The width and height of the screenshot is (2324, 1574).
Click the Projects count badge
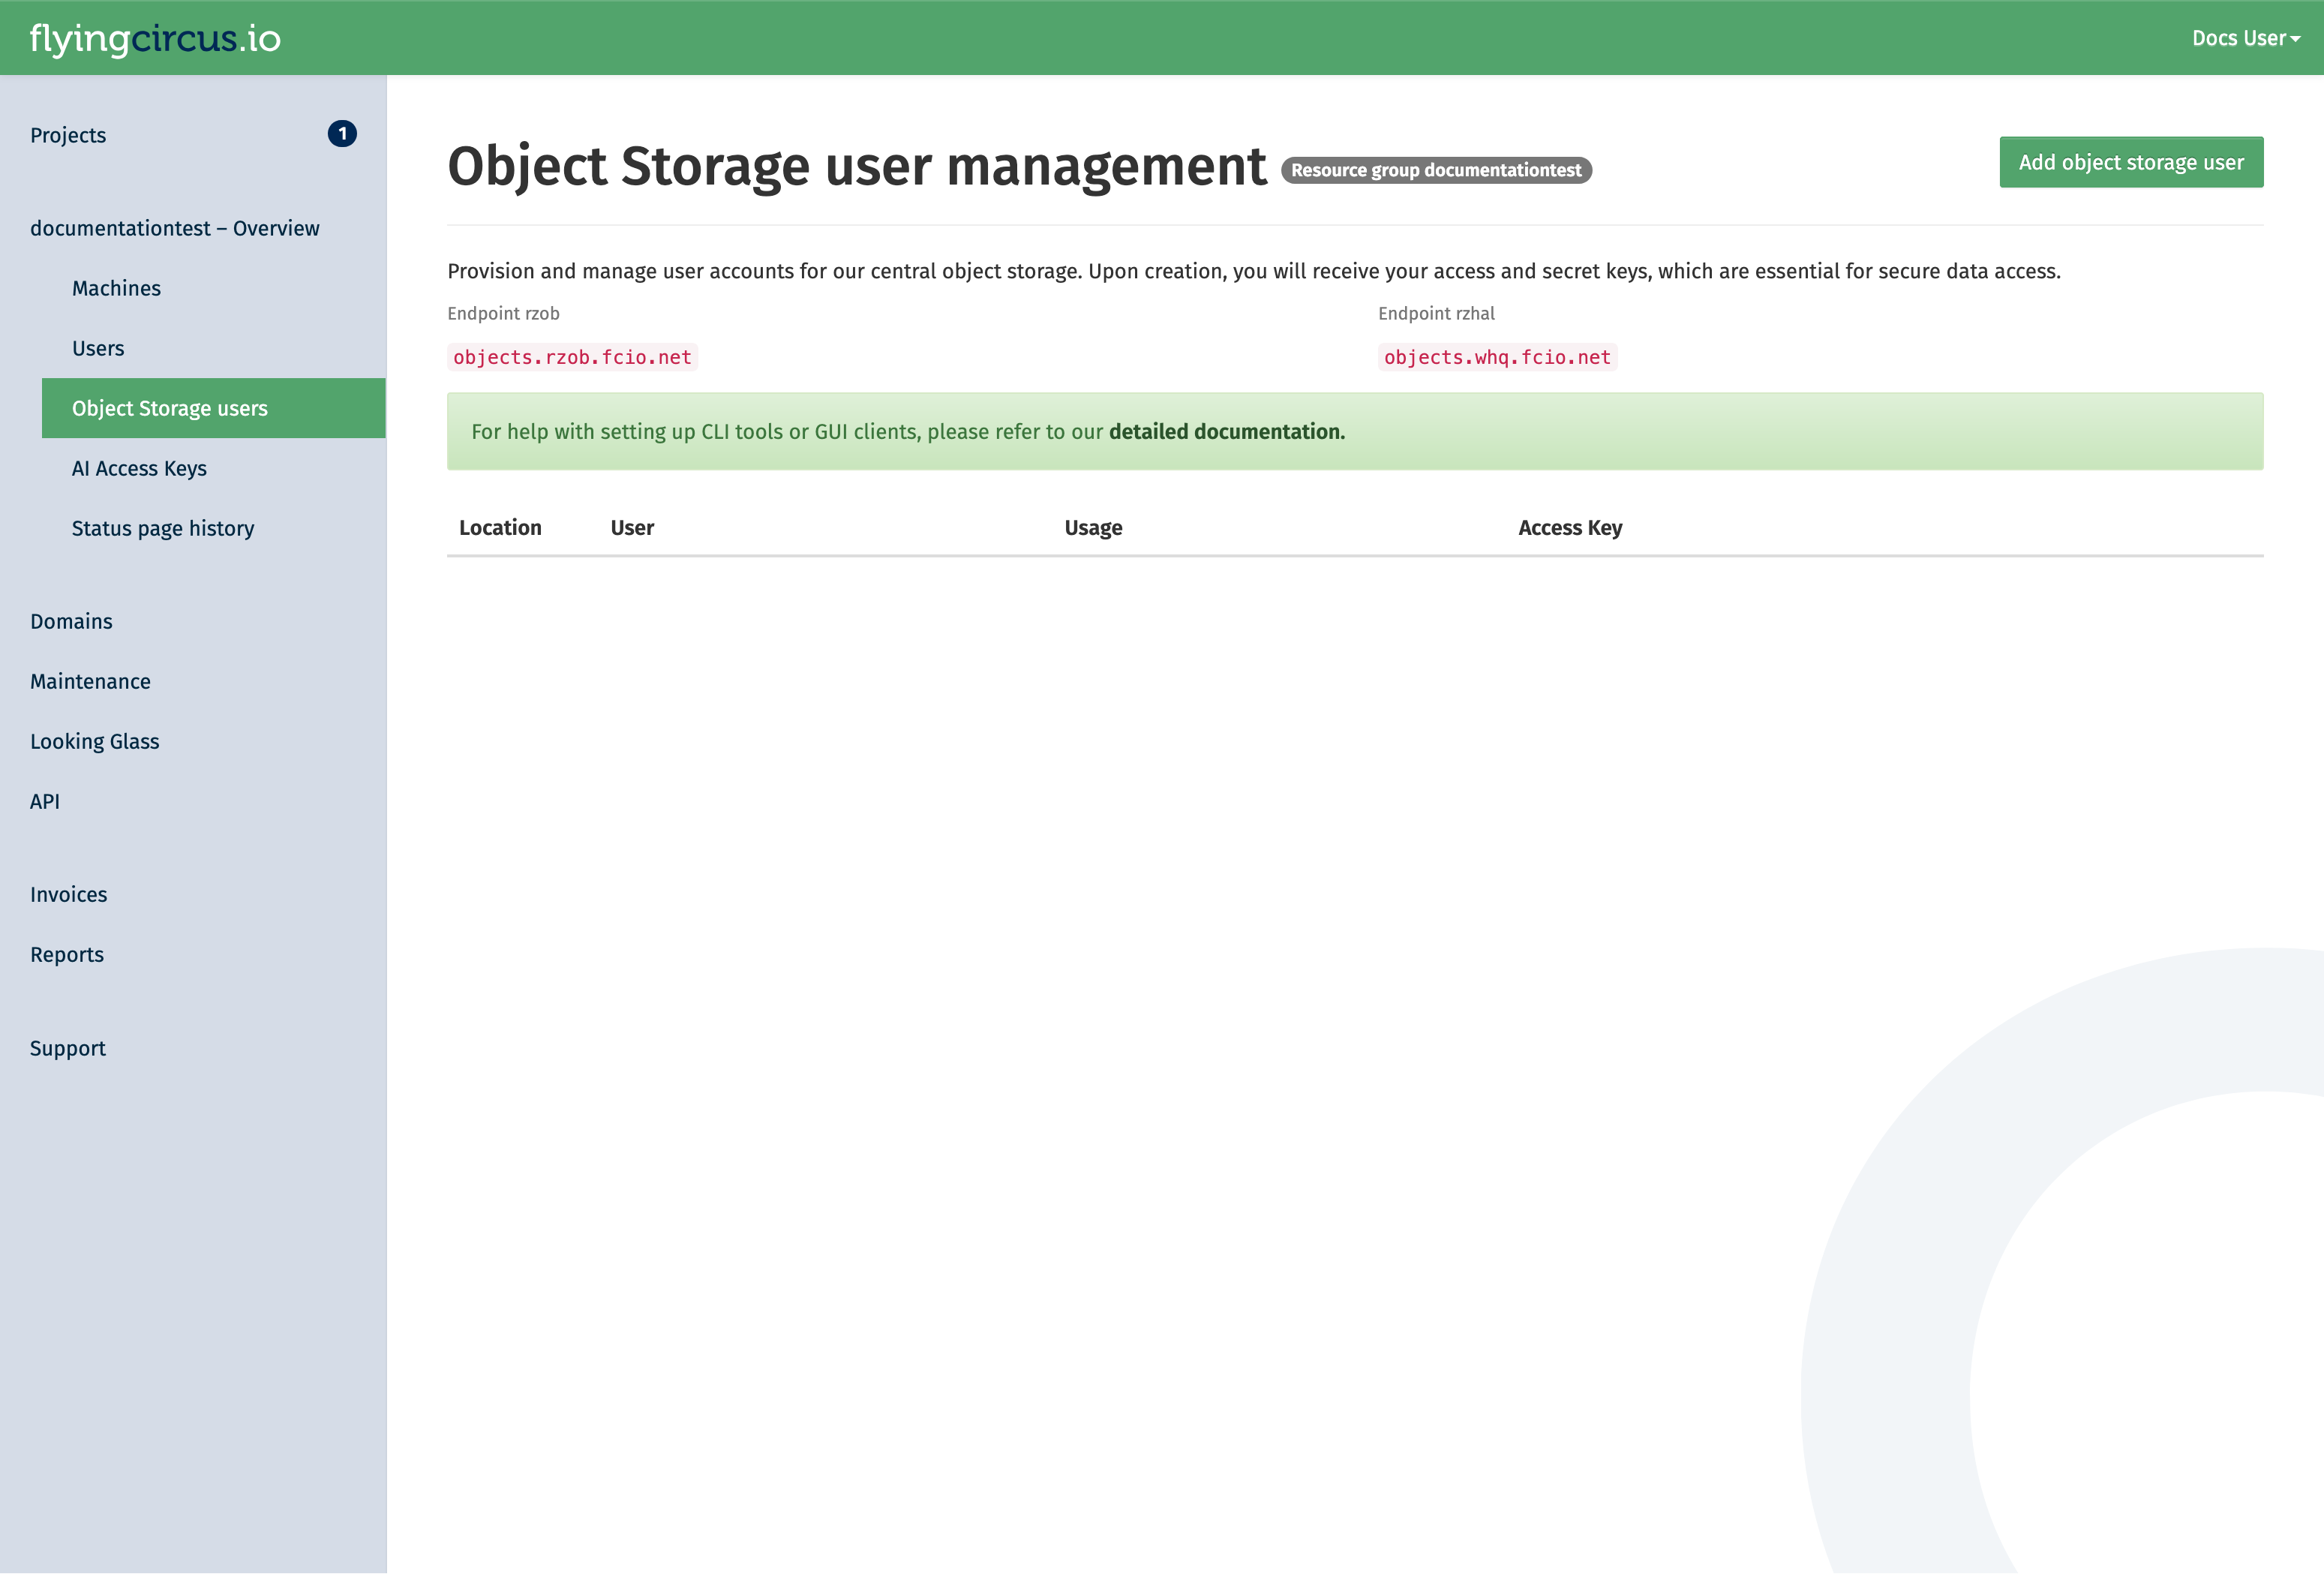tap(342, 134)
